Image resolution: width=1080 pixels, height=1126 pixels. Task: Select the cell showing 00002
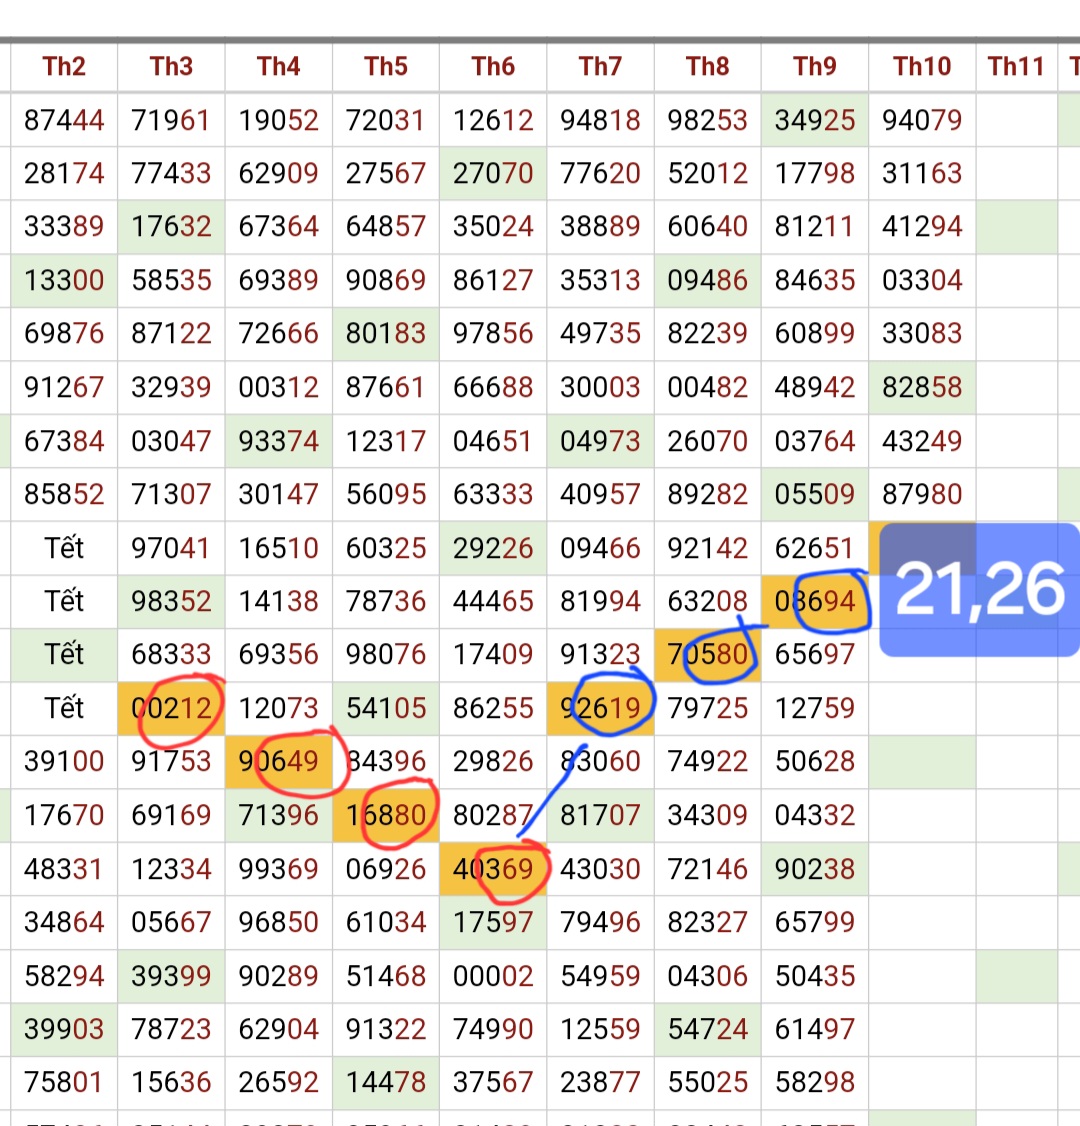pos(493,976)
